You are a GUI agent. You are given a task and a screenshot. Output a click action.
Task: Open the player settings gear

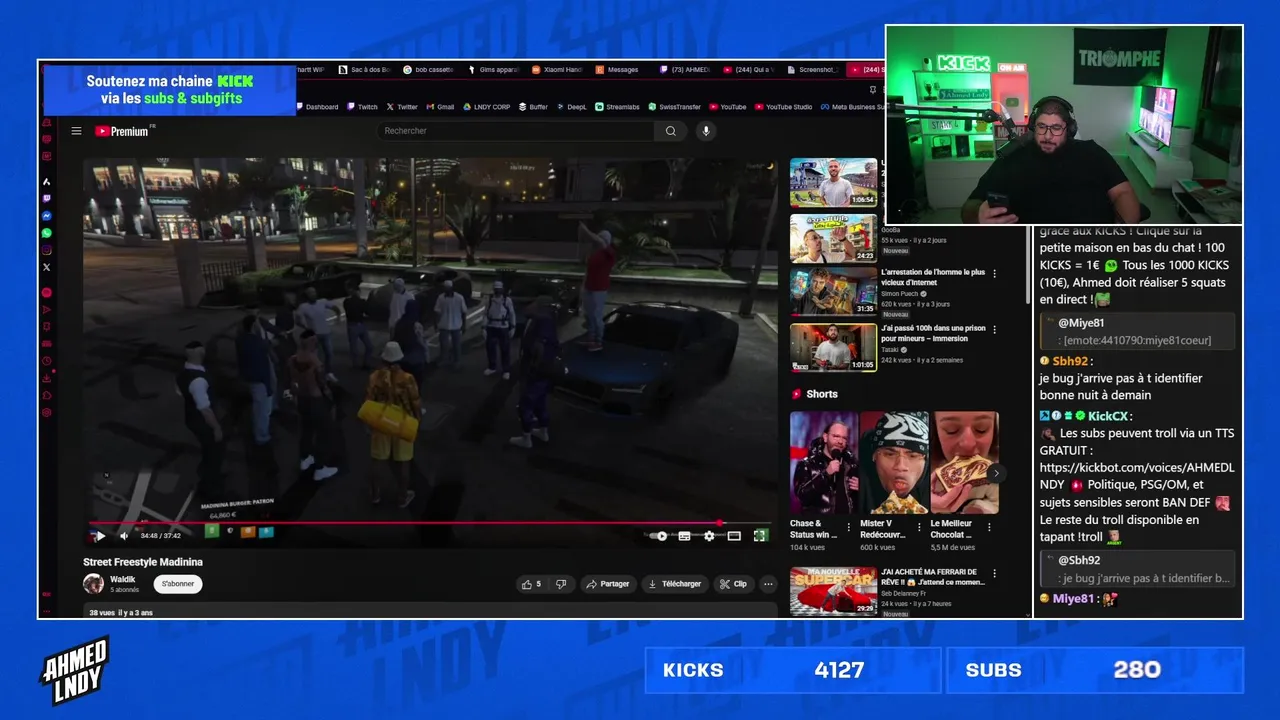[x=709, y=536]
